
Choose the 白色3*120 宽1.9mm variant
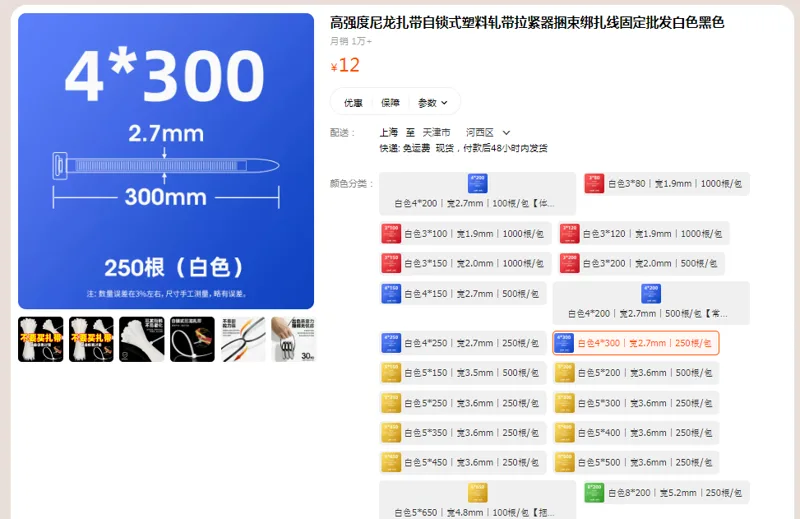click(643, 234)
